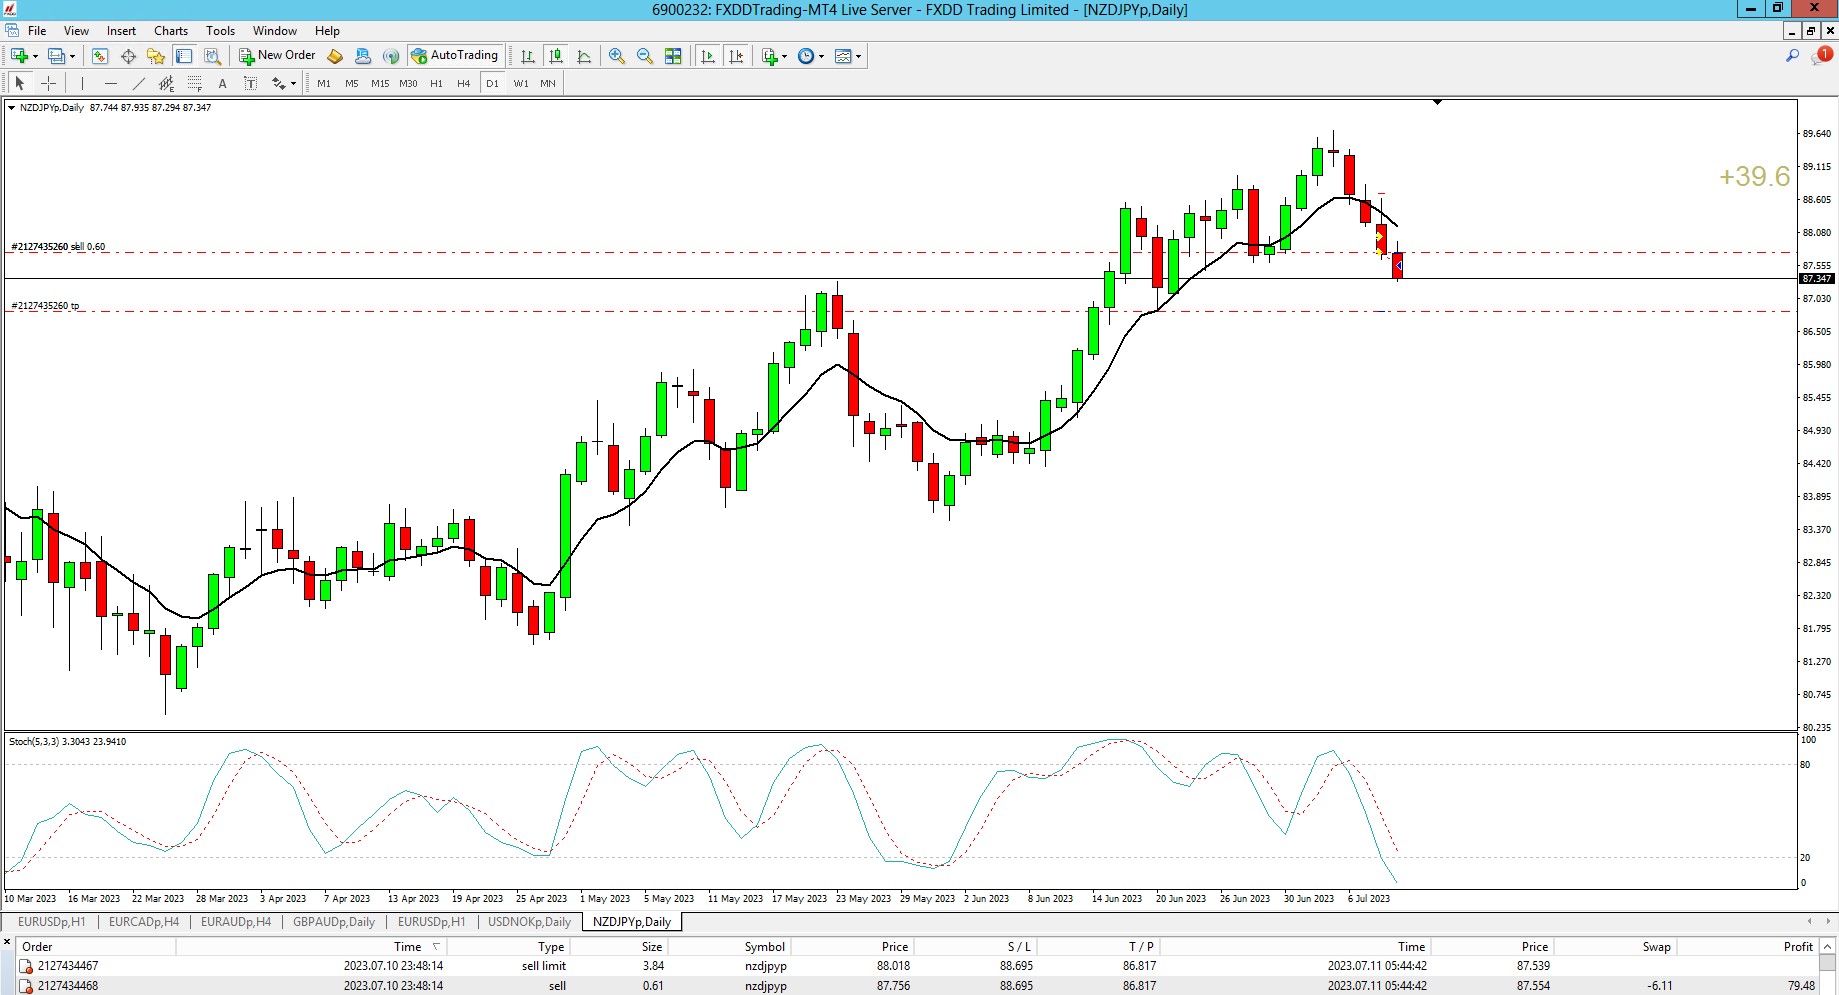Select the Text Label tool
This screenshot has width=1839, height=995.
(250, 83)
